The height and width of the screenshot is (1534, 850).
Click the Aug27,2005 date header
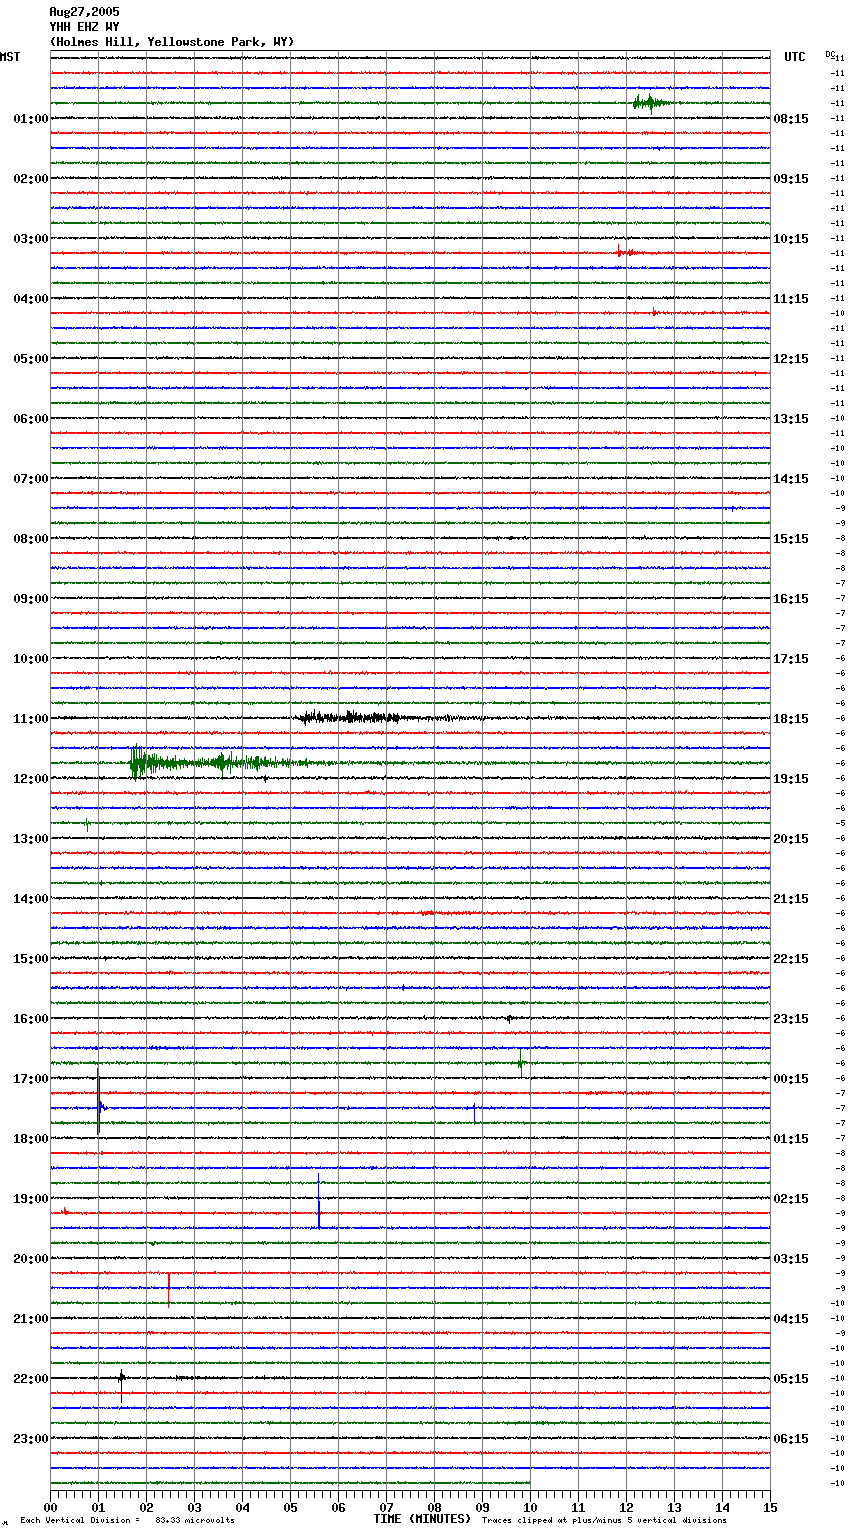(x=84, y=12)
